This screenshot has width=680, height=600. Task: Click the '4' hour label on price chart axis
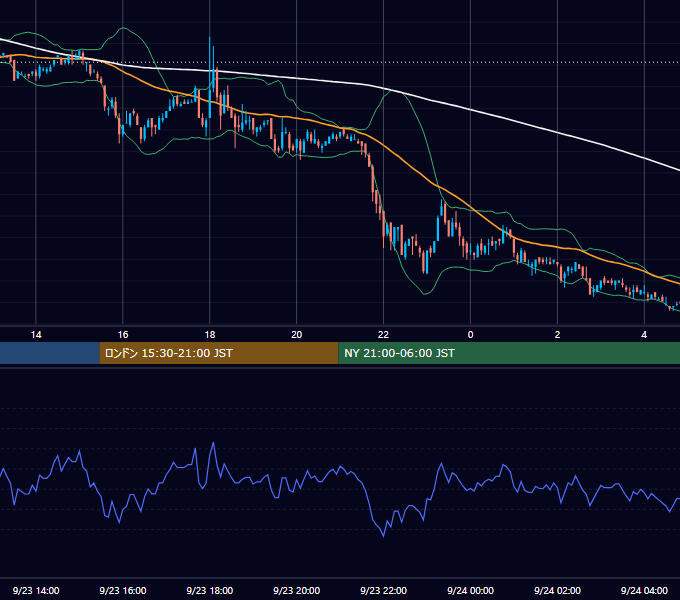coord(644,334)
